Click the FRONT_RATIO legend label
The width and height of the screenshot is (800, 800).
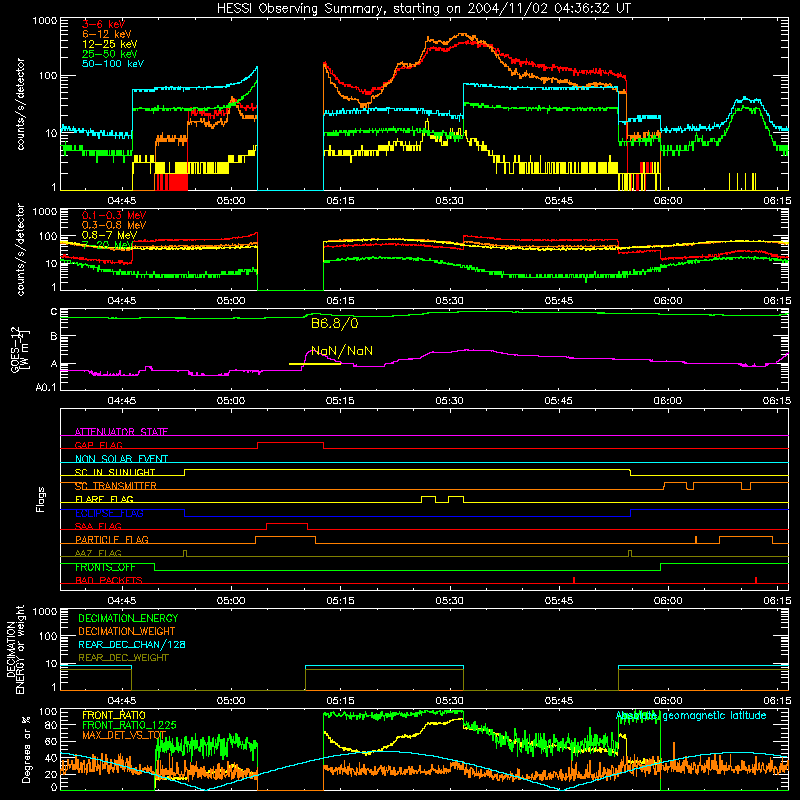coord(114,715)
